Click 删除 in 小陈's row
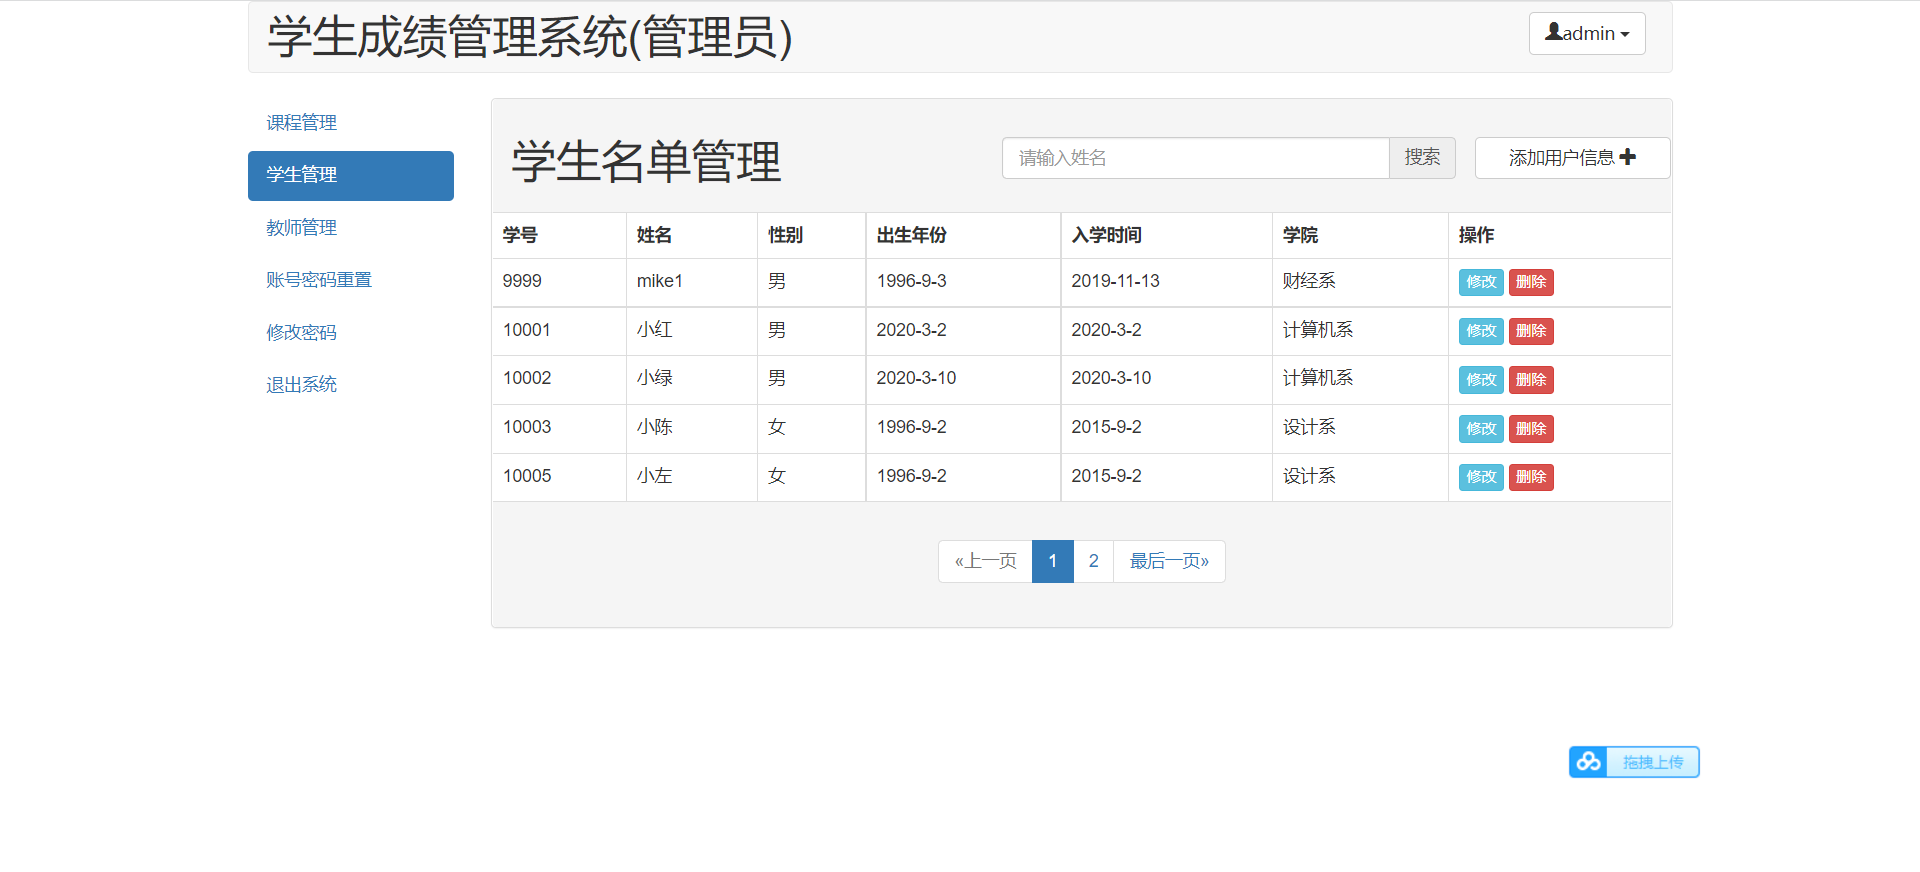Image resolution: width=1920 pixels, height=872 pixels. click(x=1531, y=429)
